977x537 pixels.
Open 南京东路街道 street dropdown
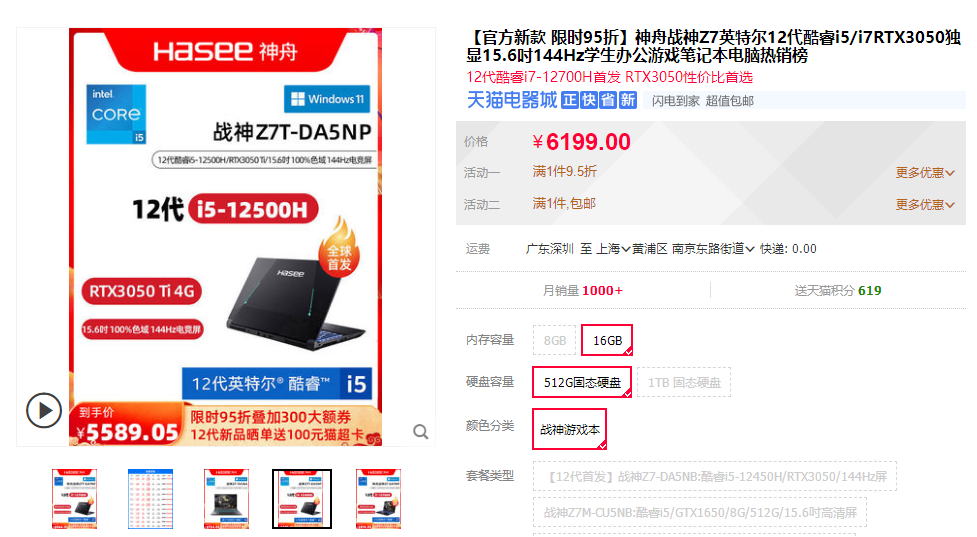[713, 249]
